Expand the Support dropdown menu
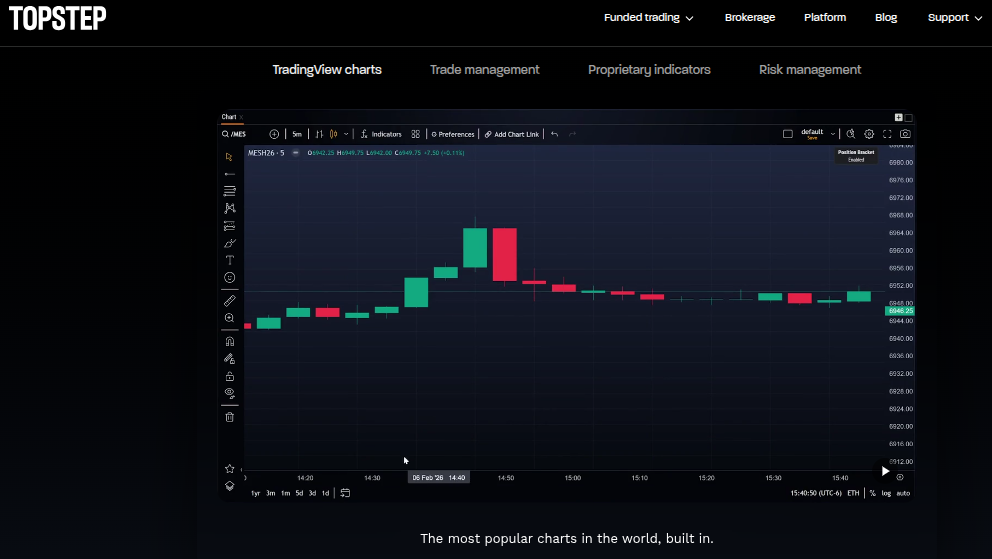This screenshot has height=559, width=992. click(955, 18)
